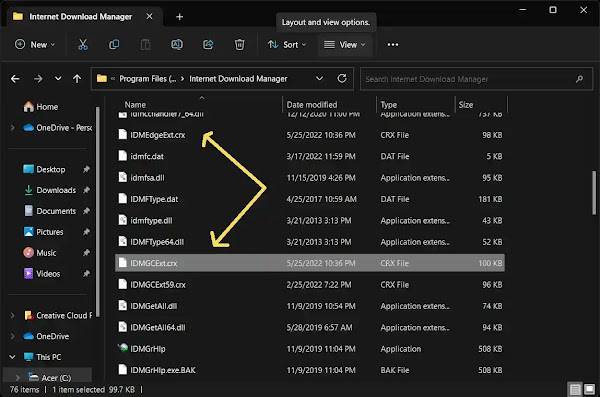Expand the Creative Cloud Files node
The height and width of the screenshot is (397, 600).
13,315
